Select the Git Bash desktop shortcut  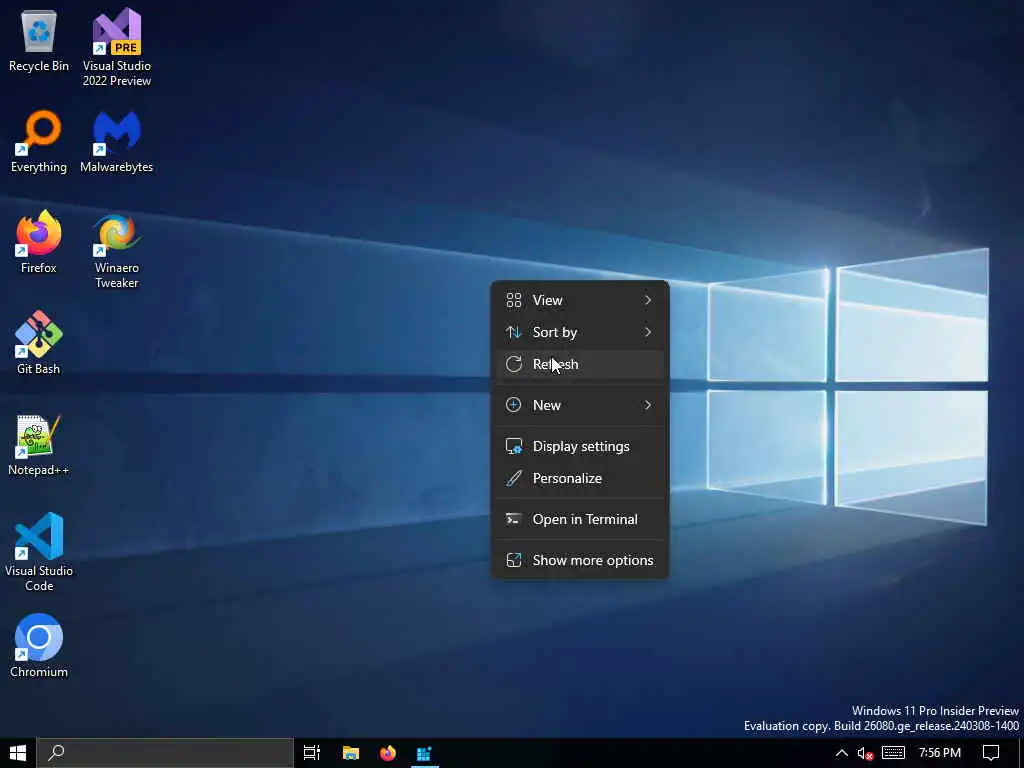tap(39, 344)
